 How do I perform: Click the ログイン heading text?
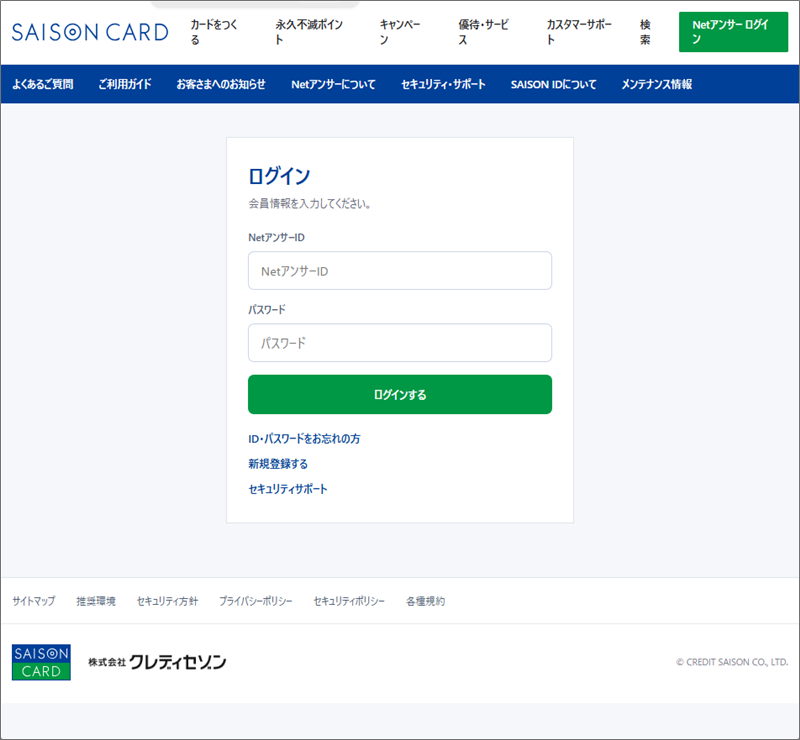point(279,176)
